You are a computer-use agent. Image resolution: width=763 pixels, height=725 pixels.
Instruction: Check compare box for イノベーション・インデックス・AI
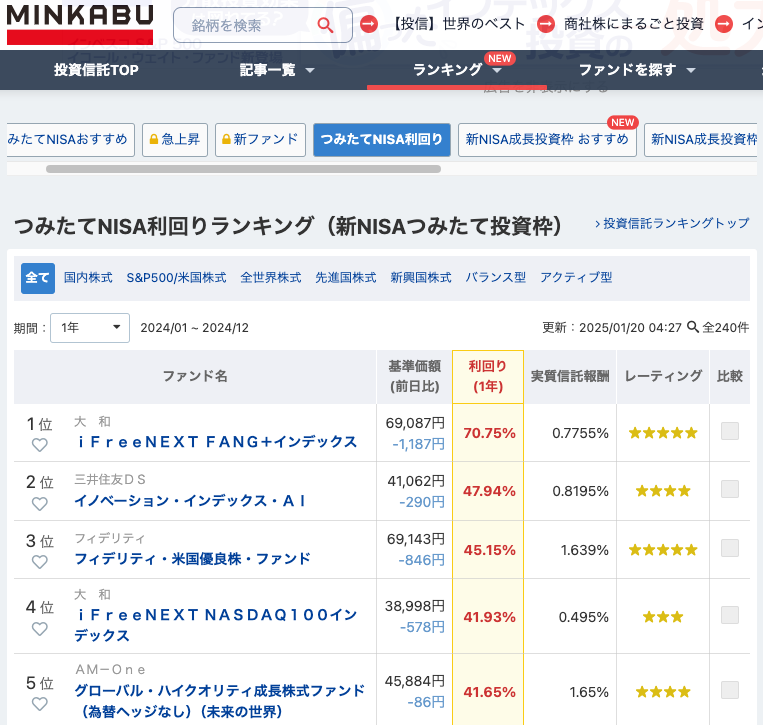(x=729, y=489)
